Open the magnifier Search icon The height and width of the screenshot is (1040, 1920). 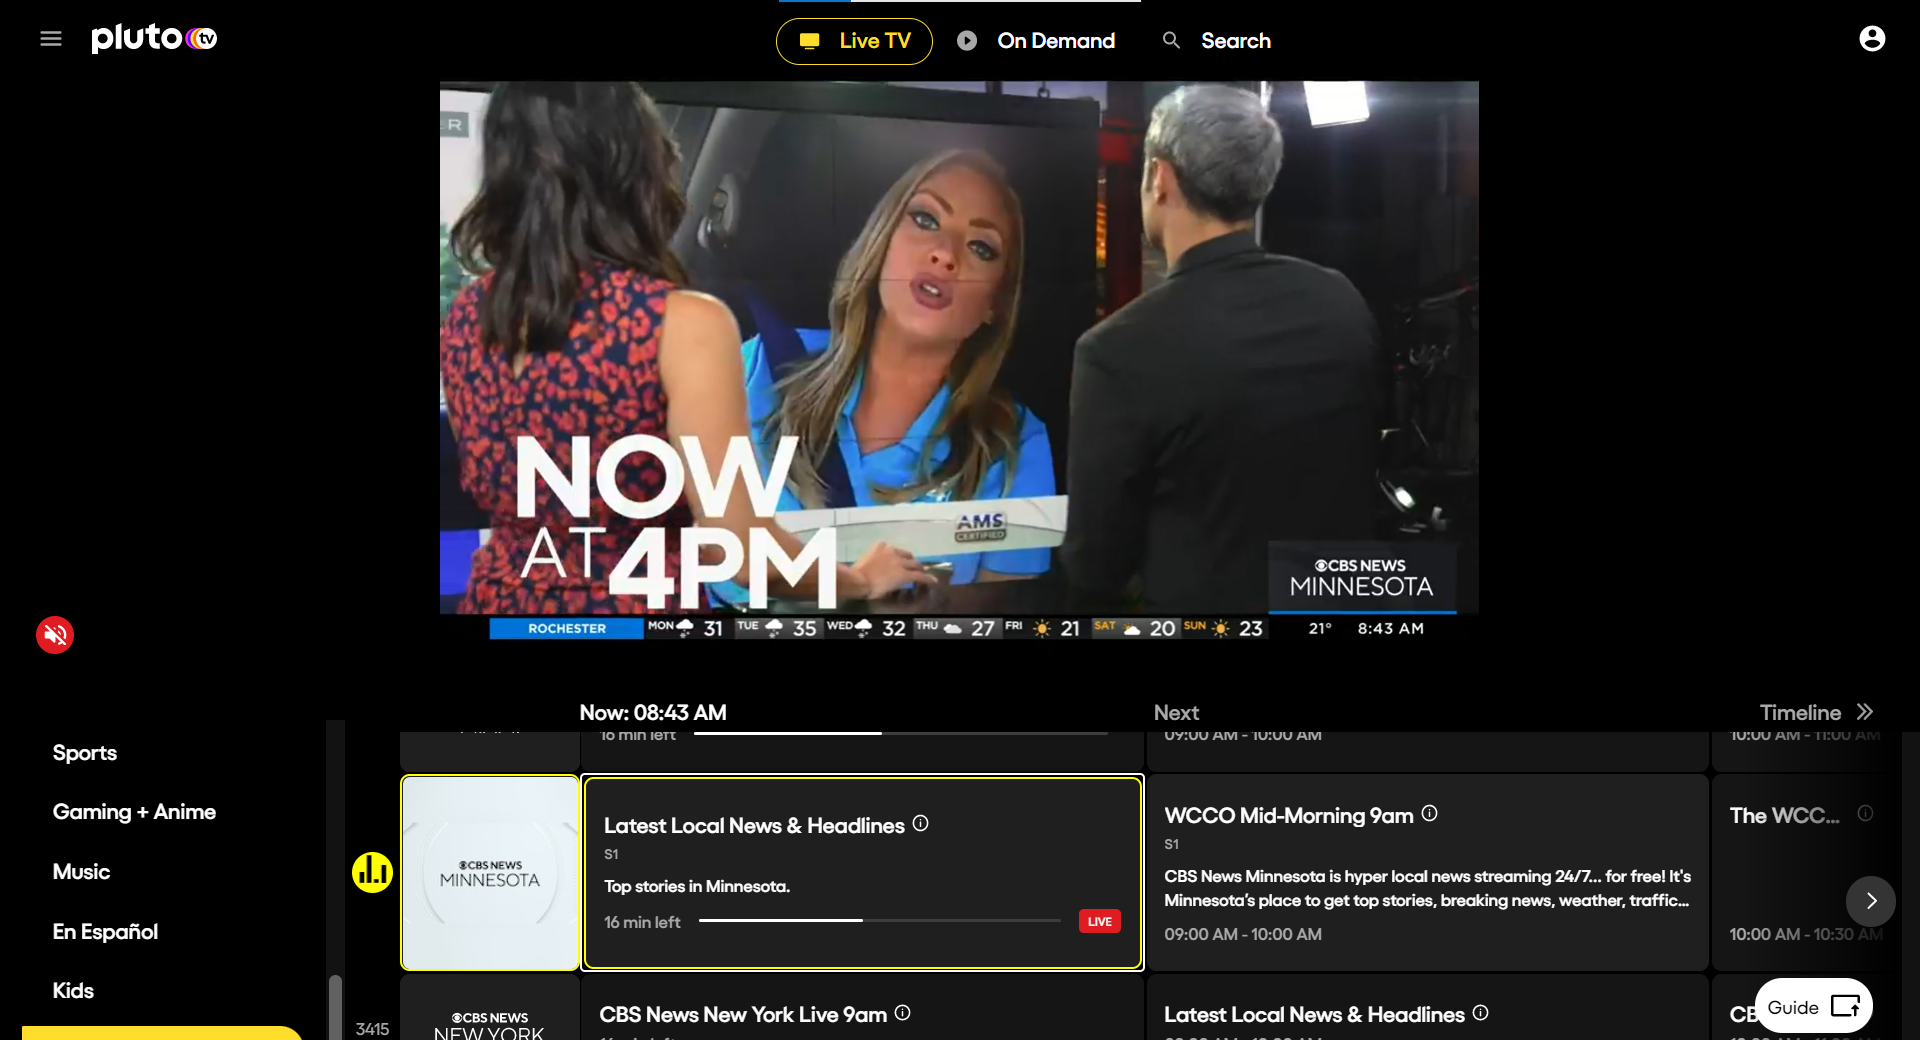[1171, 41]
